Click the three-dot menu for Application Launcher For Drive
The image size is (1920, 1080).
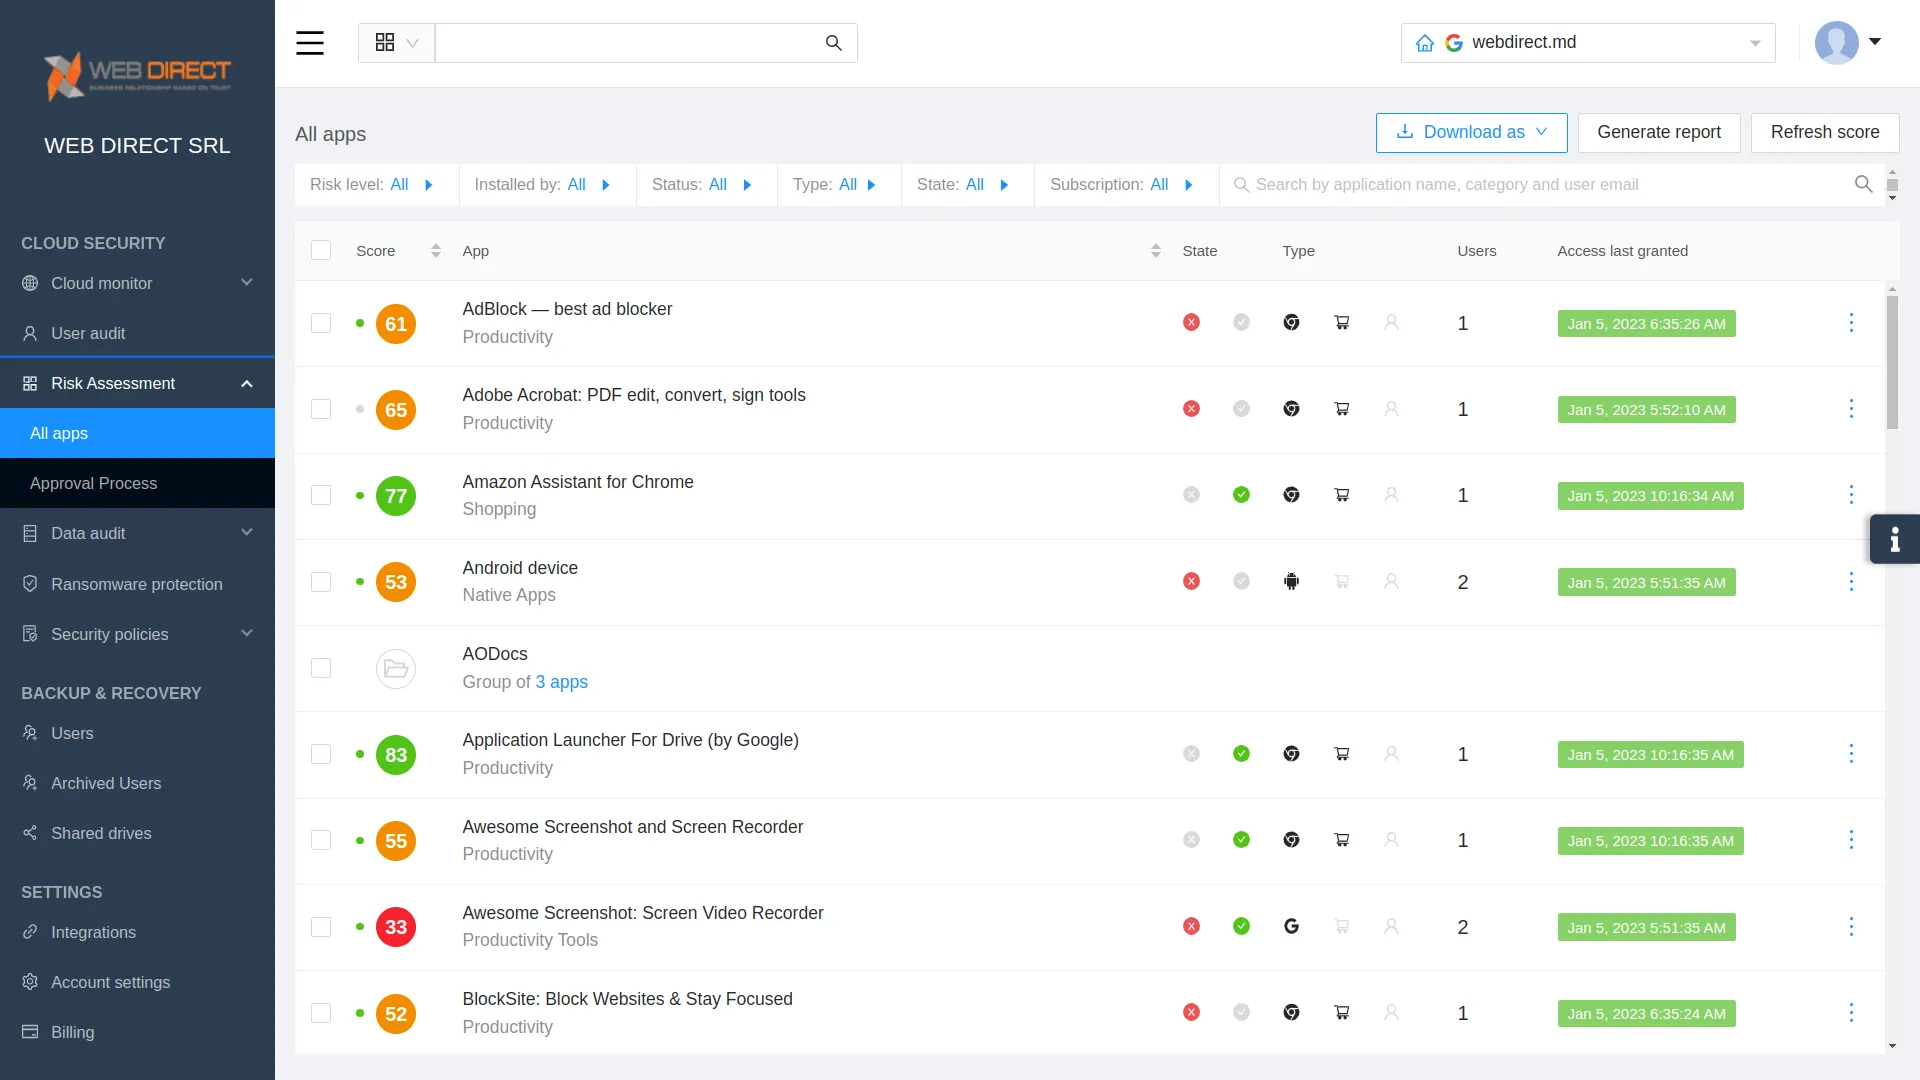(1851, 754)
